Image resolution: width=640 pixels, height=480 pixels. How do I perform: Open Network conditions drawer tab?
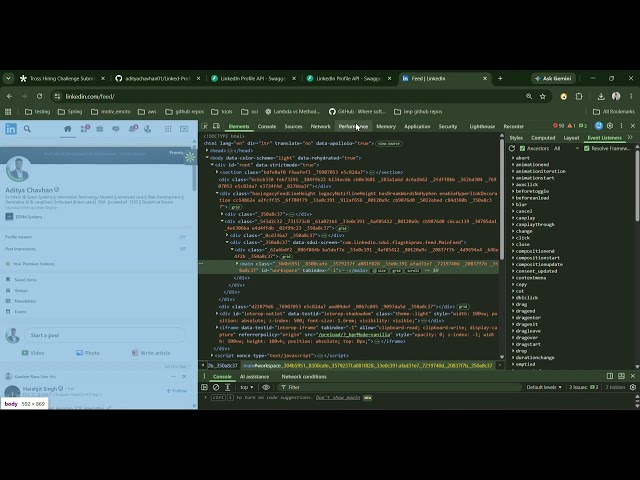point(304,377)
